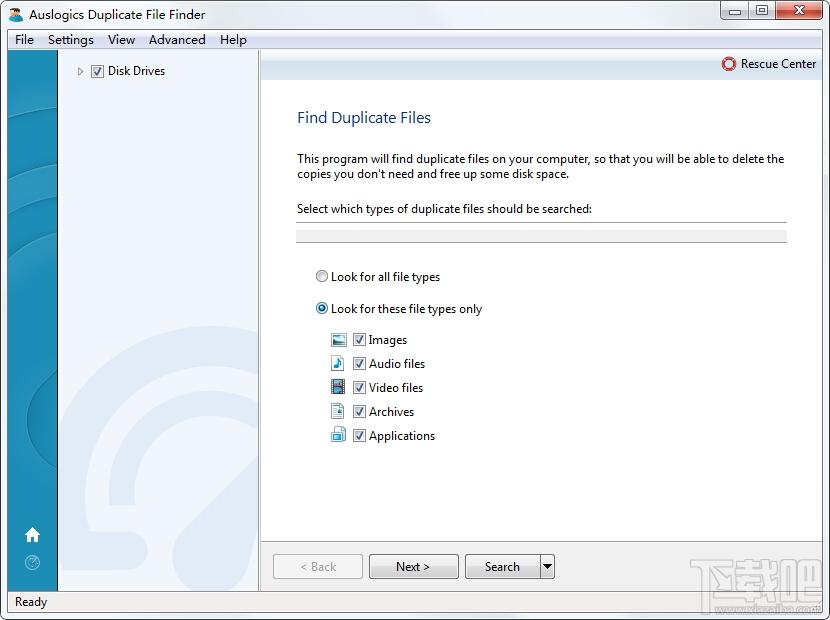Click the Audio files label text
The height and width of the screenshot is (620, 830).
click(397, 364)
